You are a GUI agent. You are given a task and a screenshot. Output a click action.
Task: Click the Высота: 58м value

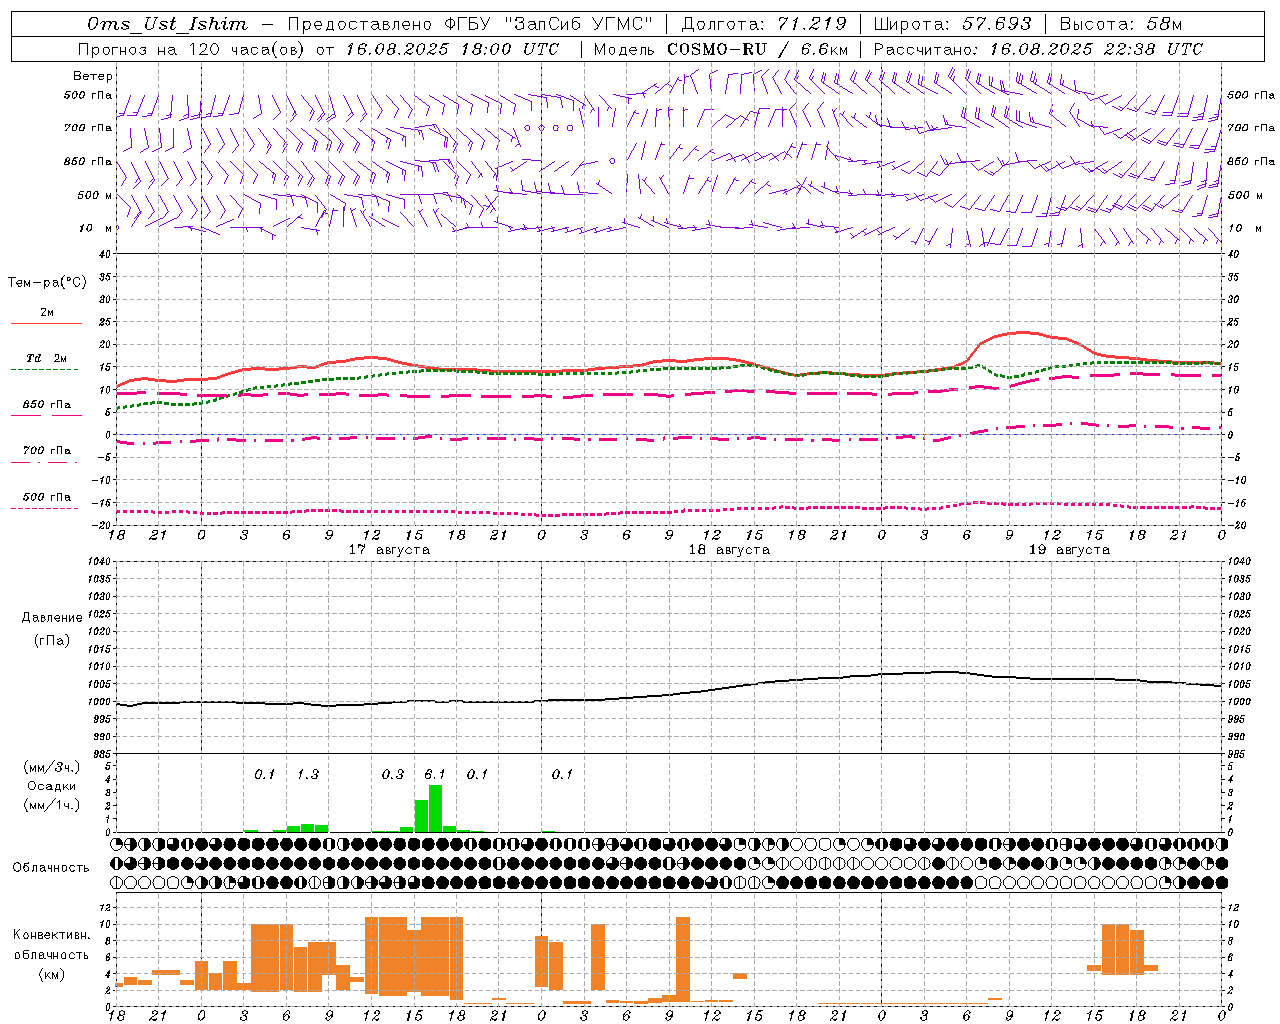click(1120, 24)
